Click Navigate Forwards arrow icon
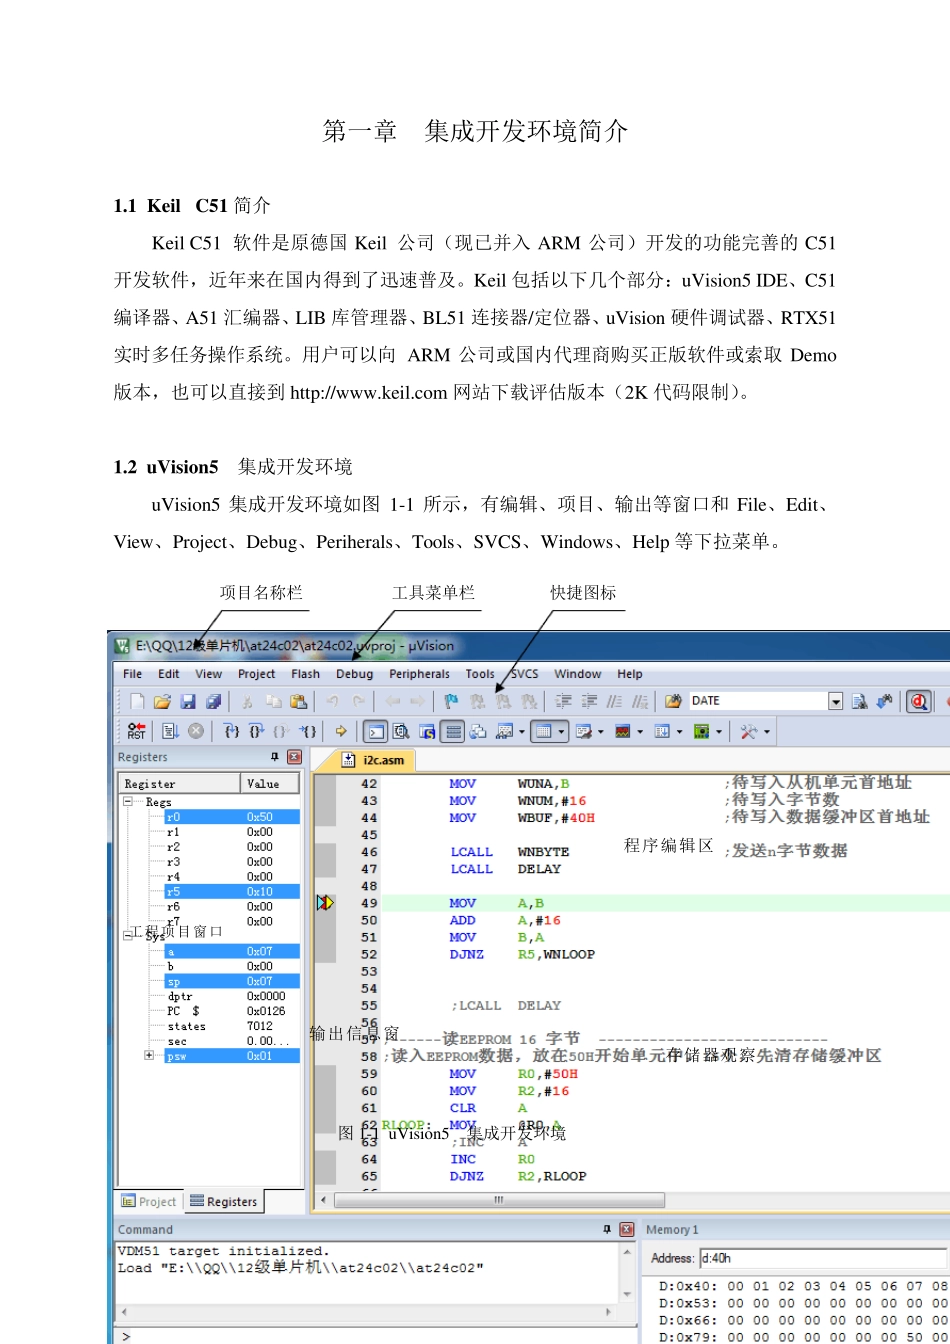This screenshot has height=1344, width=950. coord(417,701)
